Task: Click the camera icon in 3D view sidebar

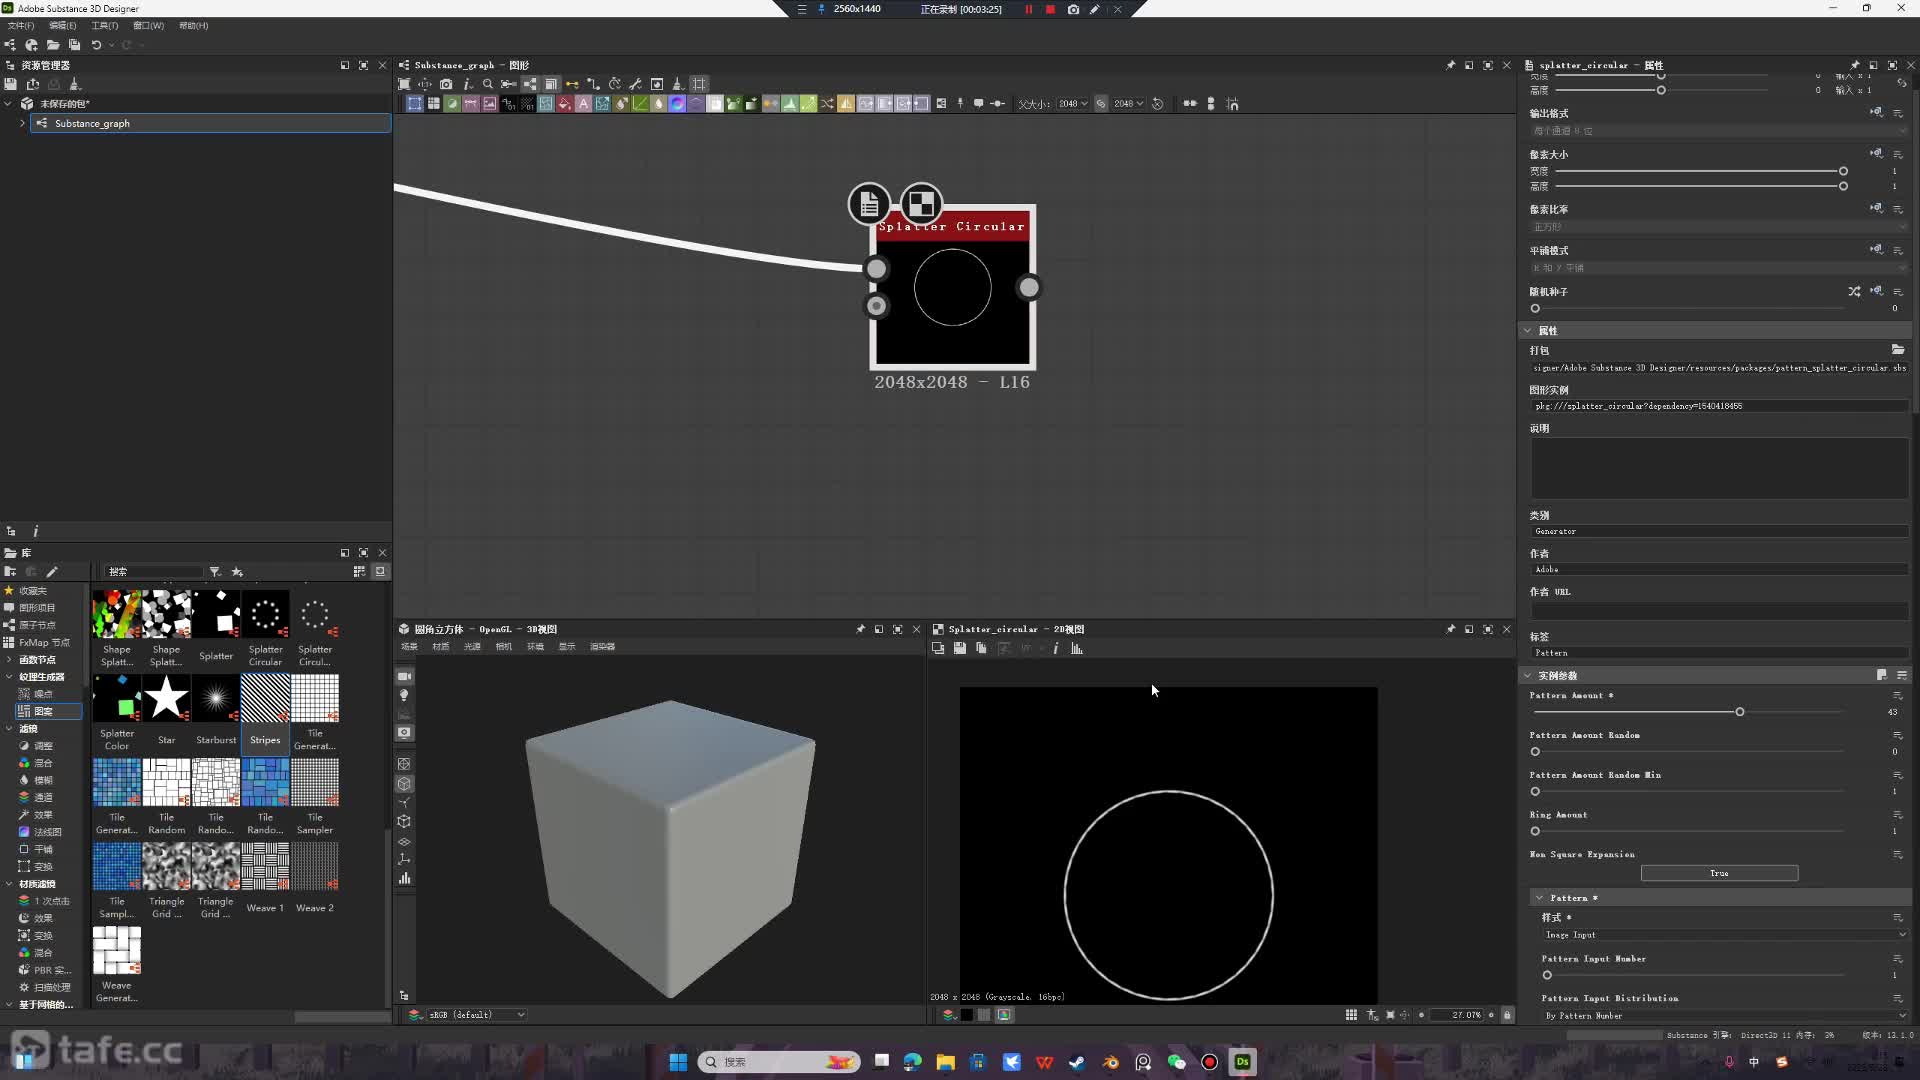Action: [405, 677]
